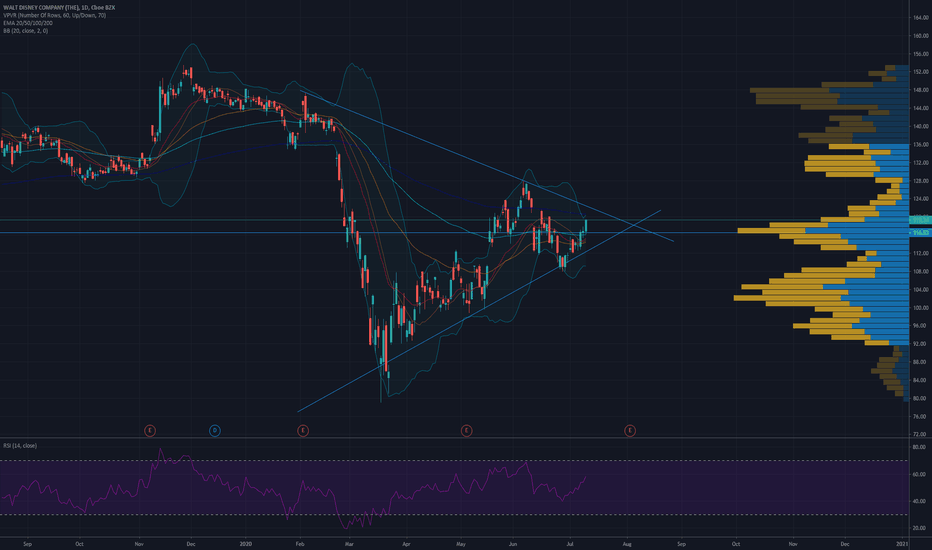932x550 pixels.
Task: Select the ascending blue trendline
Action: tap(479, 311)
